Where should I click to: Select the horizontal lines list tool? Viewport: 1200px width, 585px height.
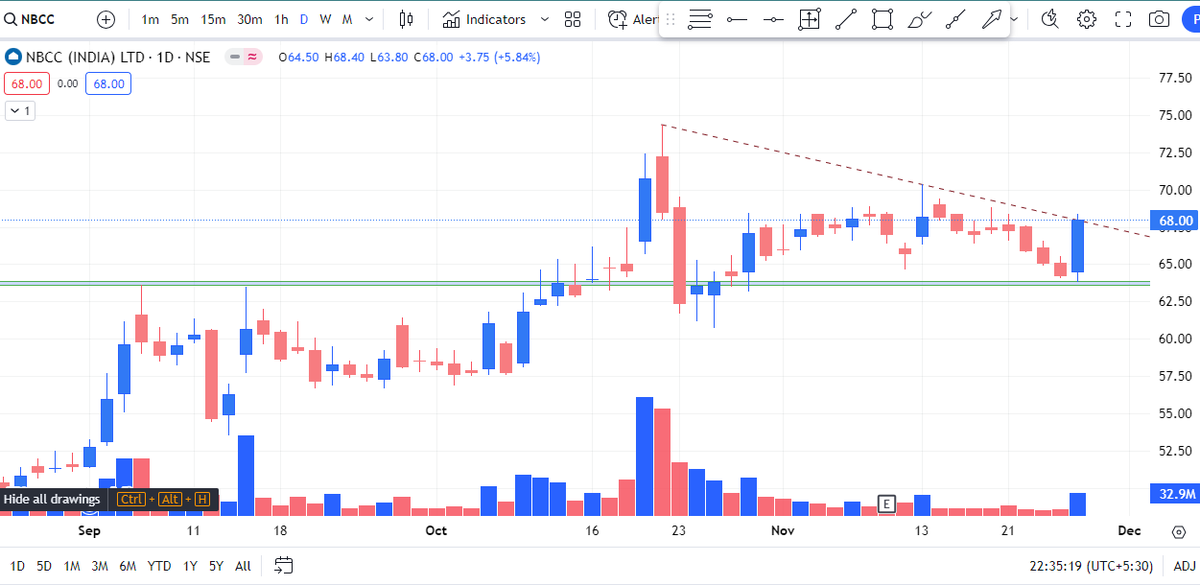700,19
